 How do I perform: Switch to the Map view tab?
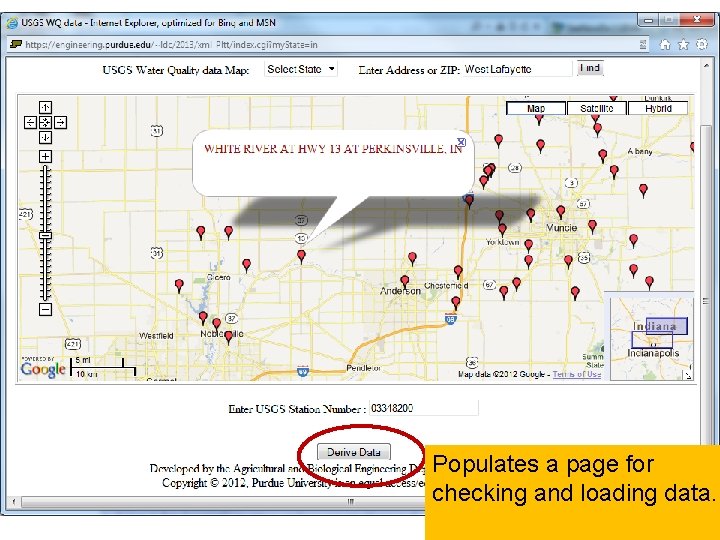point(536,108)
